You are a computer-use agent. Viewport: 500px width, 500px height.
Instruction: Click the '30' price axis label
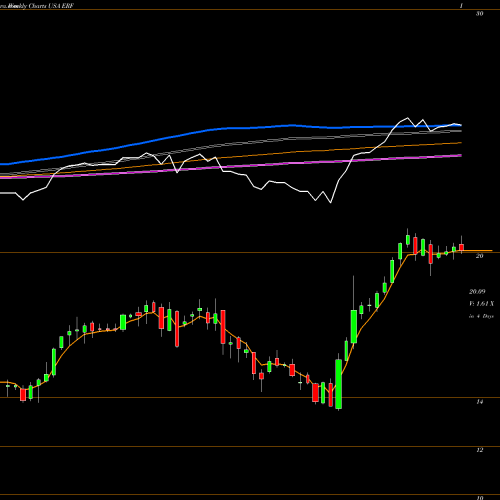(x=479, y=14)
